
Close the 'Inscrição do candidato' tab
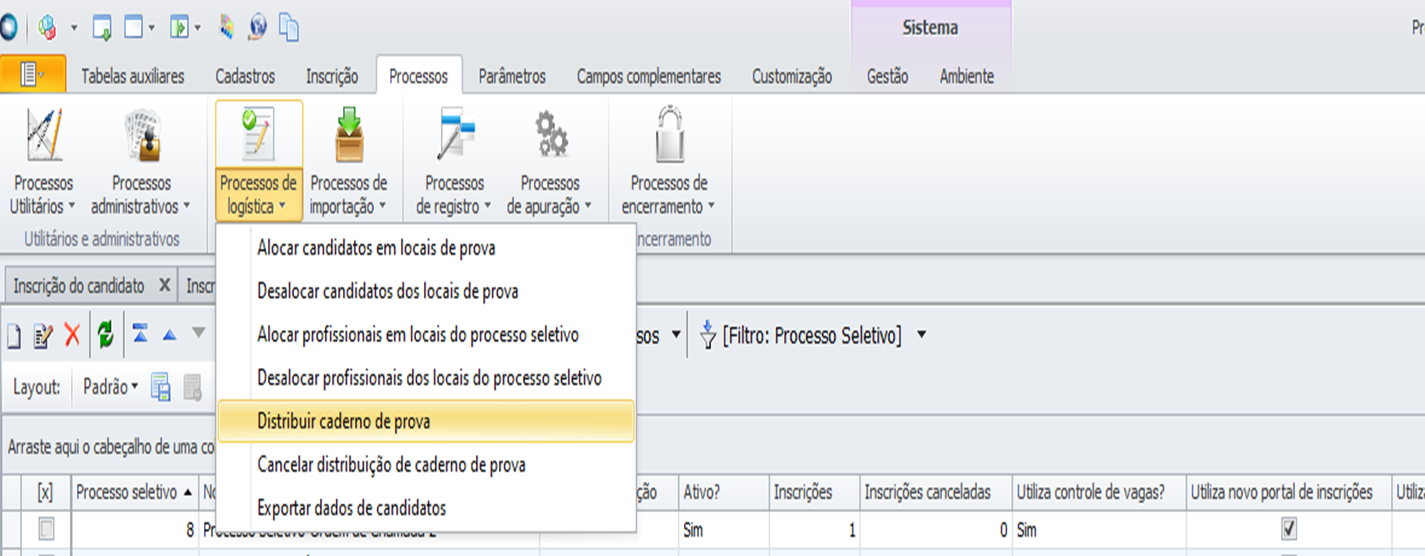point(165,285)
